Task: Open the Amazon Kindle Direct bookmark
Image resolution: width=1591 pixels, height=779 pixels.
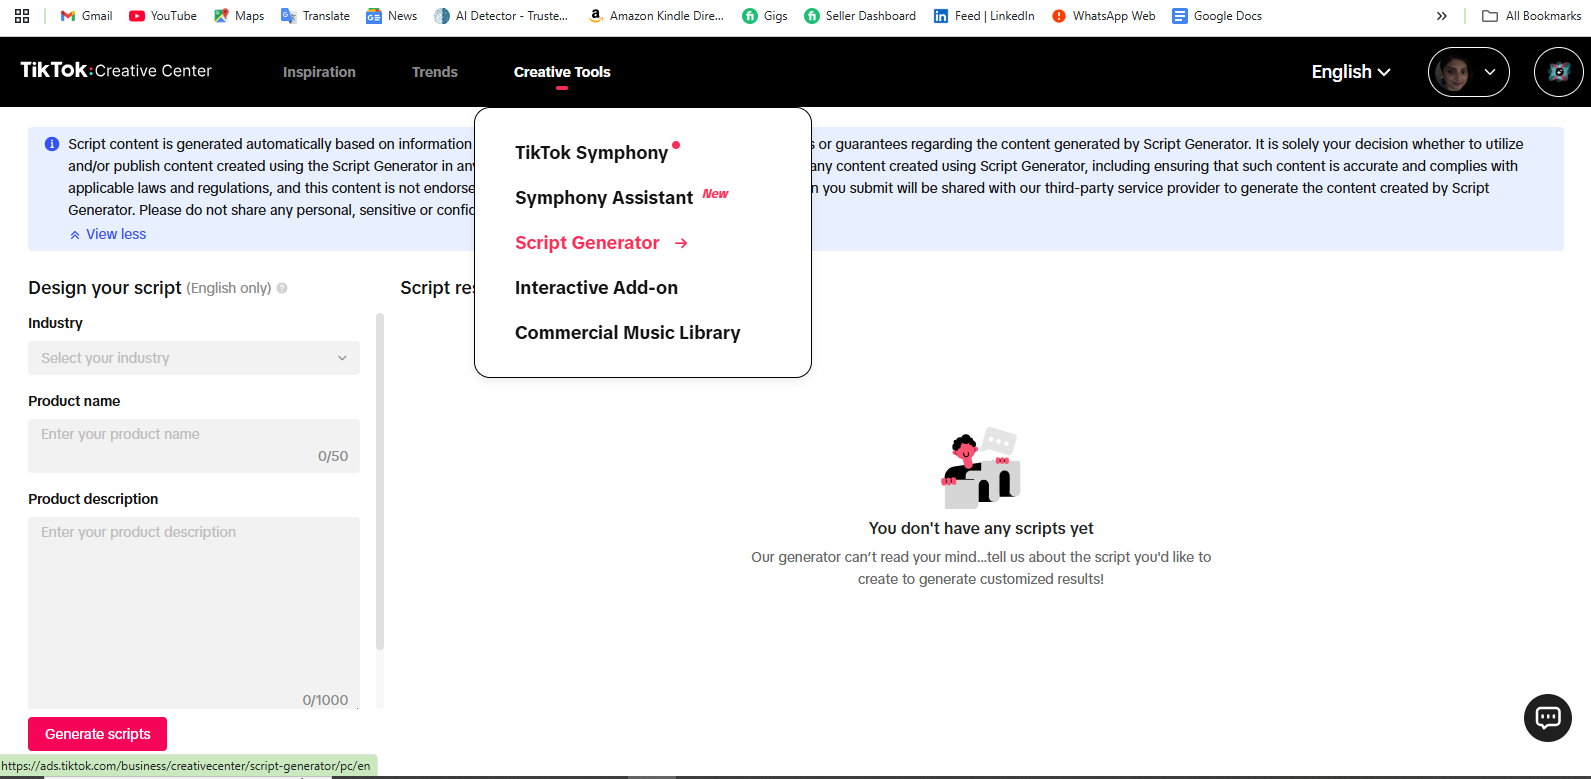Action: (x=656, y=16)
